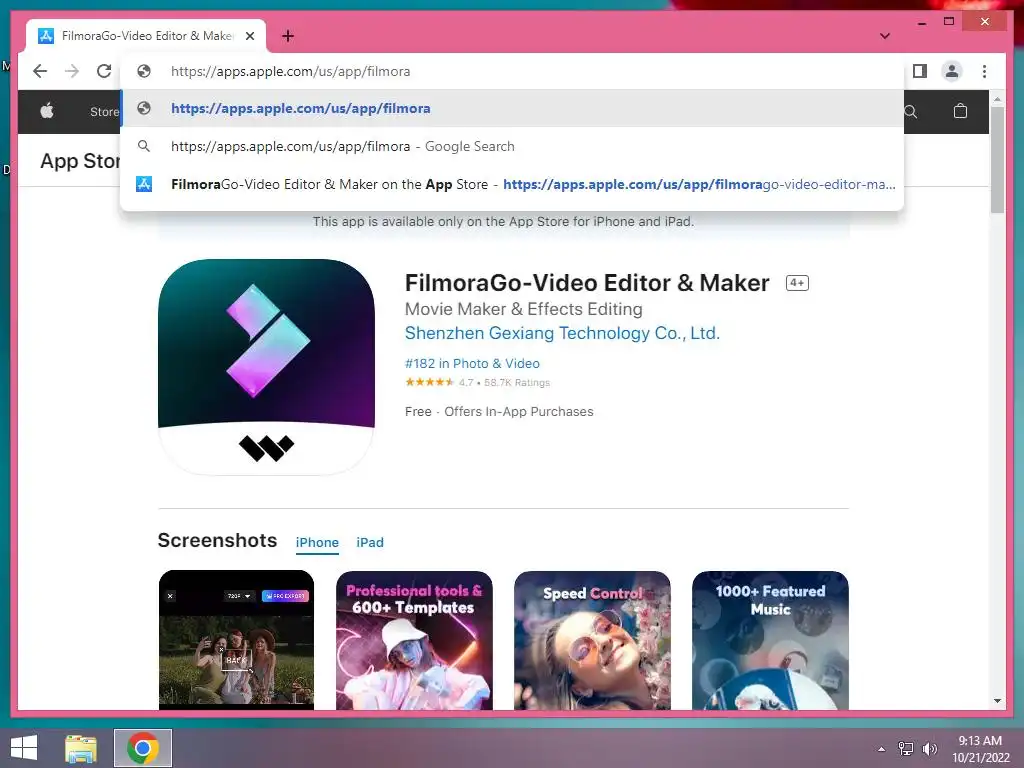Expand the tab search chevron
Screen dimensions: 1024x768
885,36
